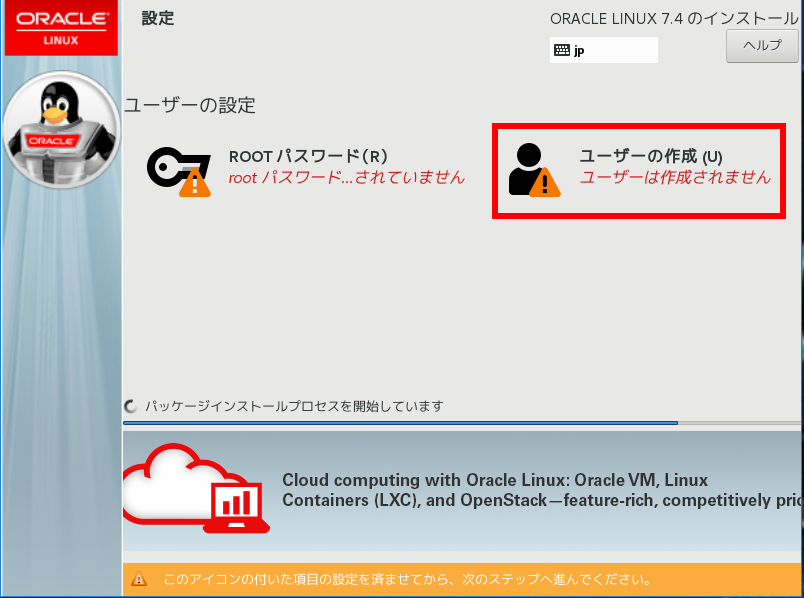This screenshot has width=804, height=598.
Task: Click the ユーザーの設定 section heading
Action: coord(190,105)
